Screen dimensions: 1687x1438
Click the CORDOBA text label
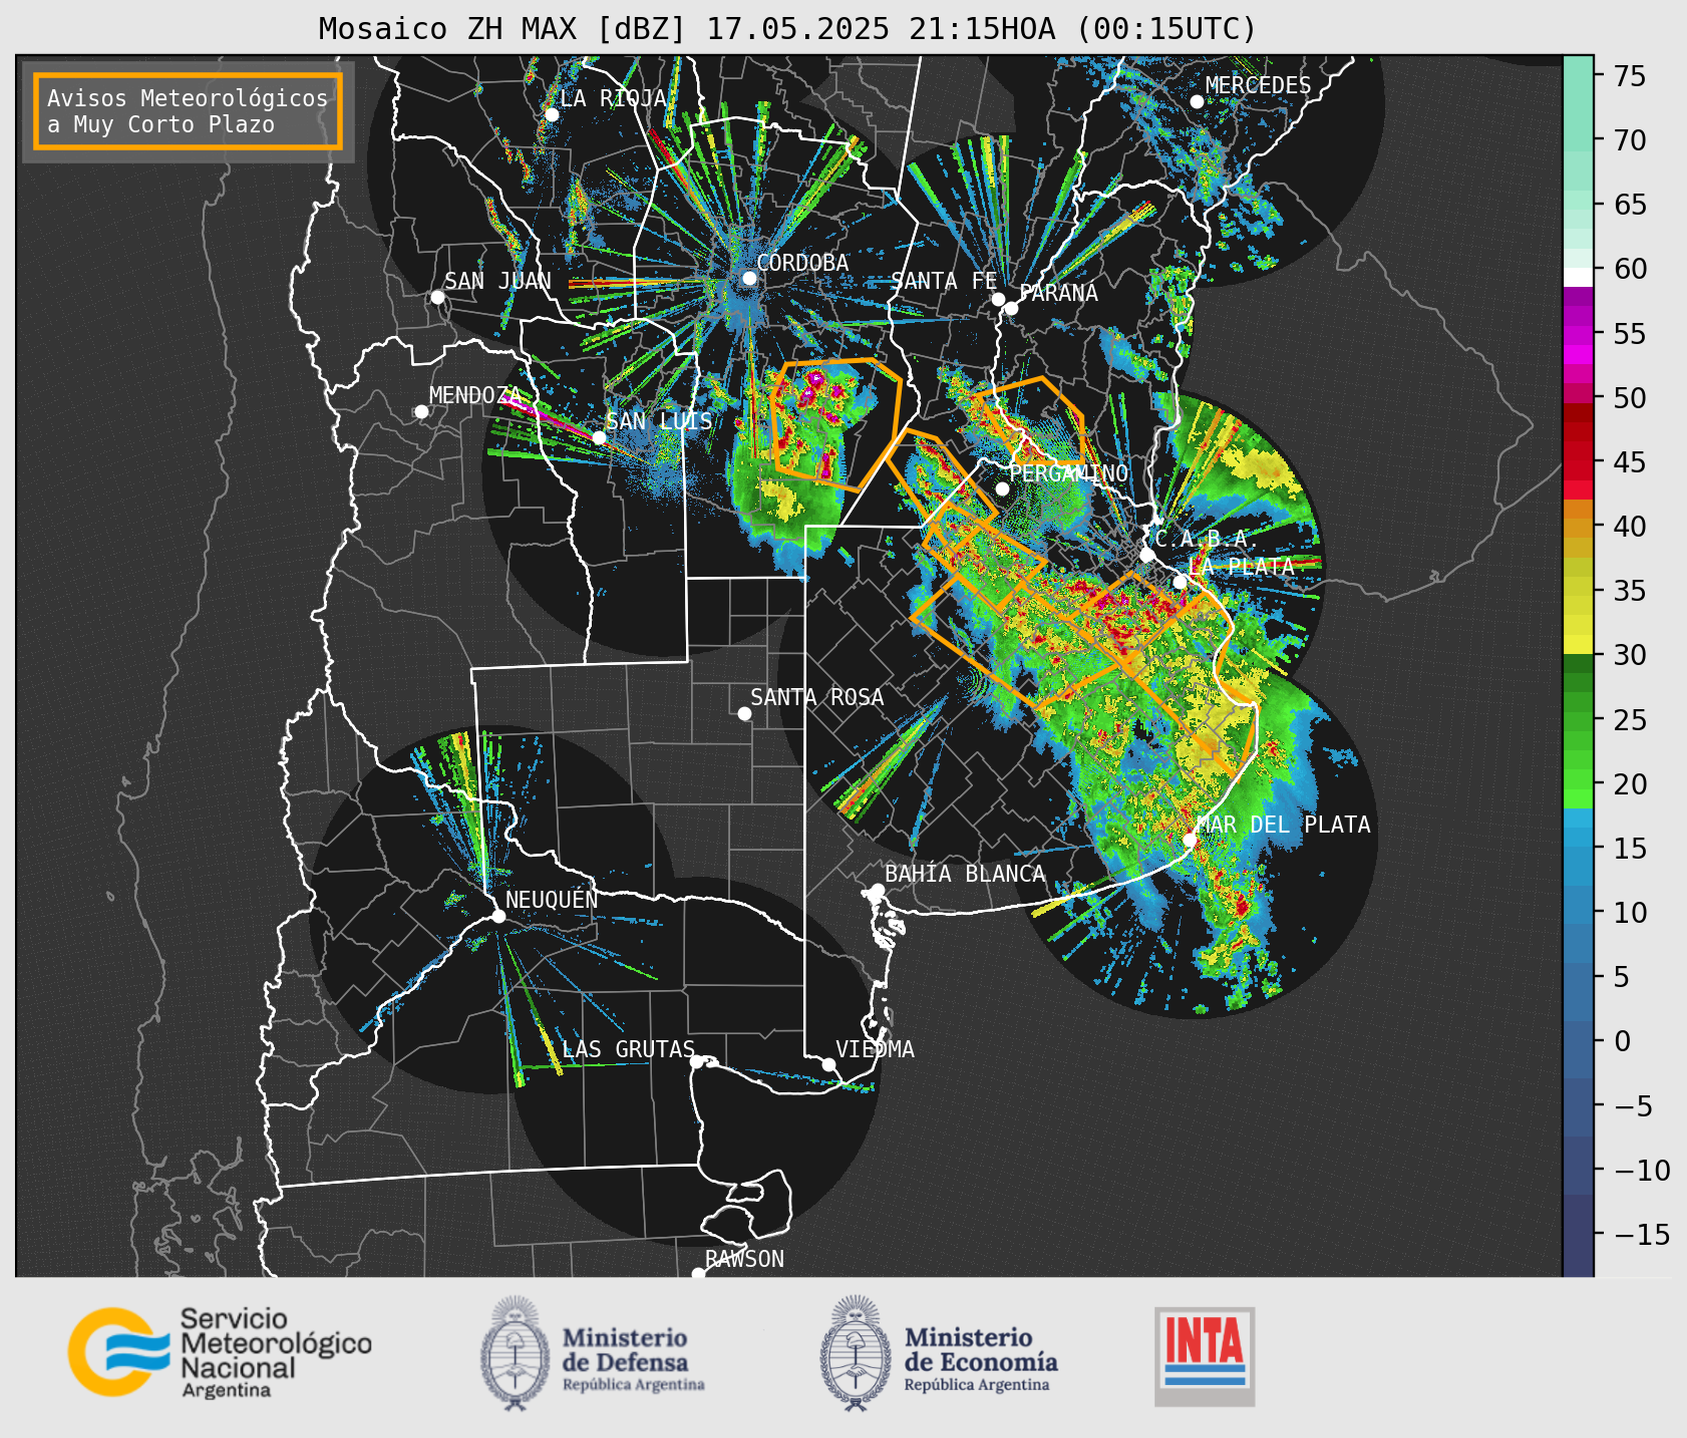[802, 262]
